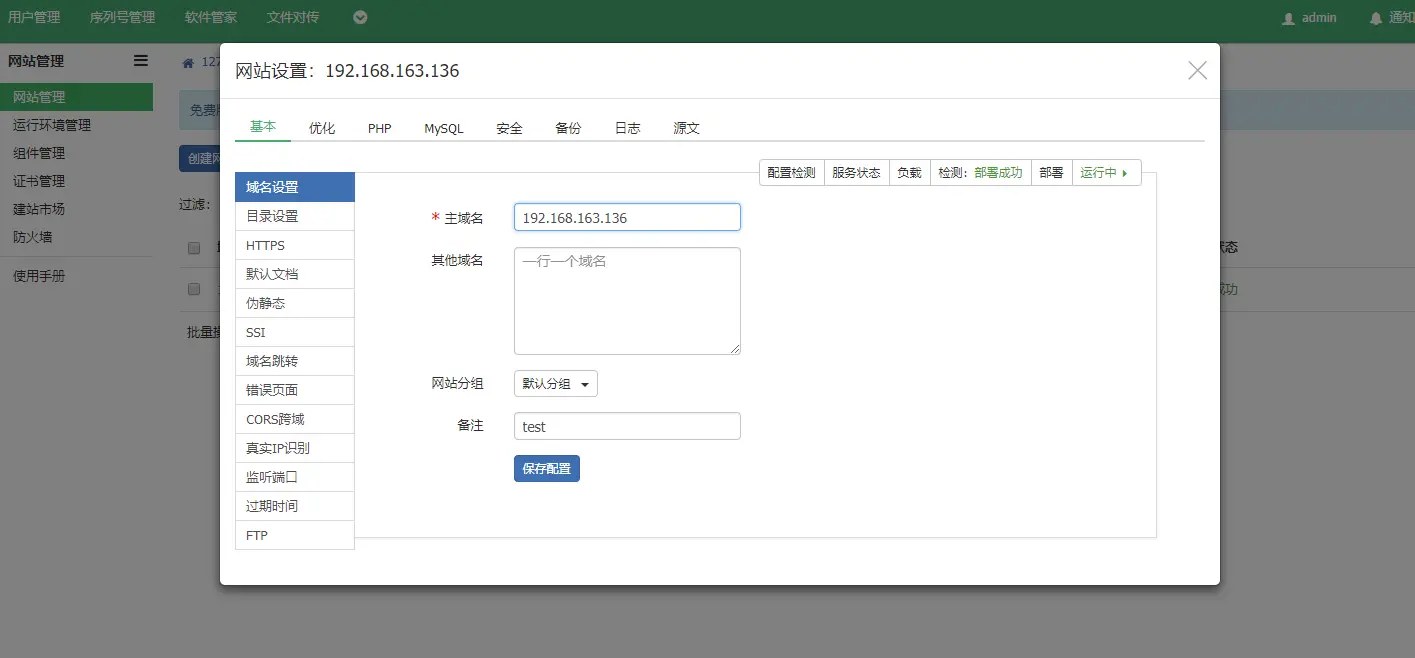
Task: Expand the circular chevron in the top bar
Action: point(360,17)
